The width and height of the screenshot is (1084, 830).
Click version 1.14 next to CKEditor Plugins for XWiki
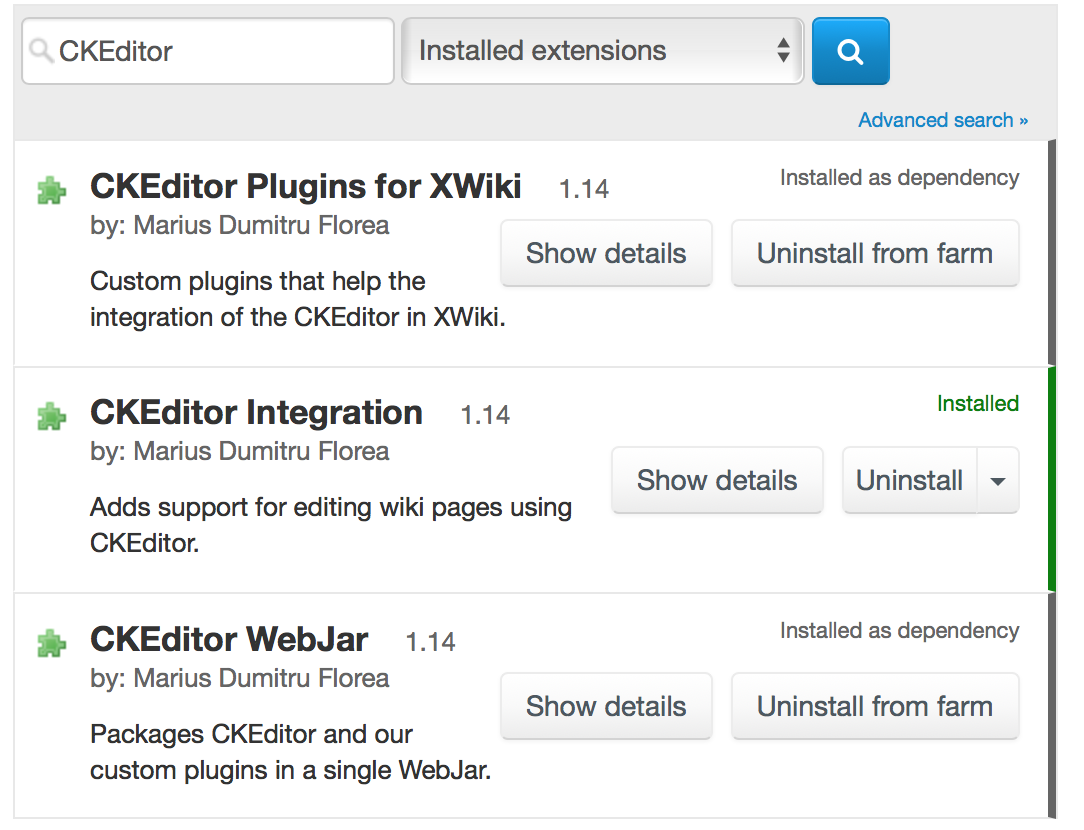(x=584, y=189)
